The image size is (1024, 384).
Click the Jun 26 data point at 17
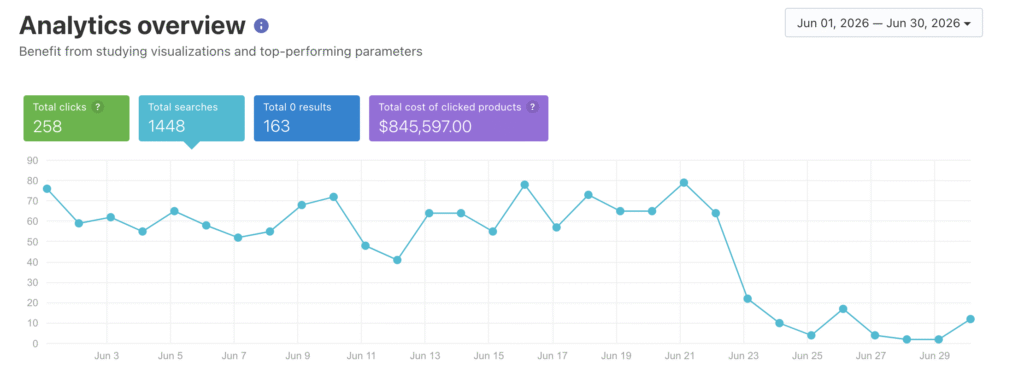843,309
